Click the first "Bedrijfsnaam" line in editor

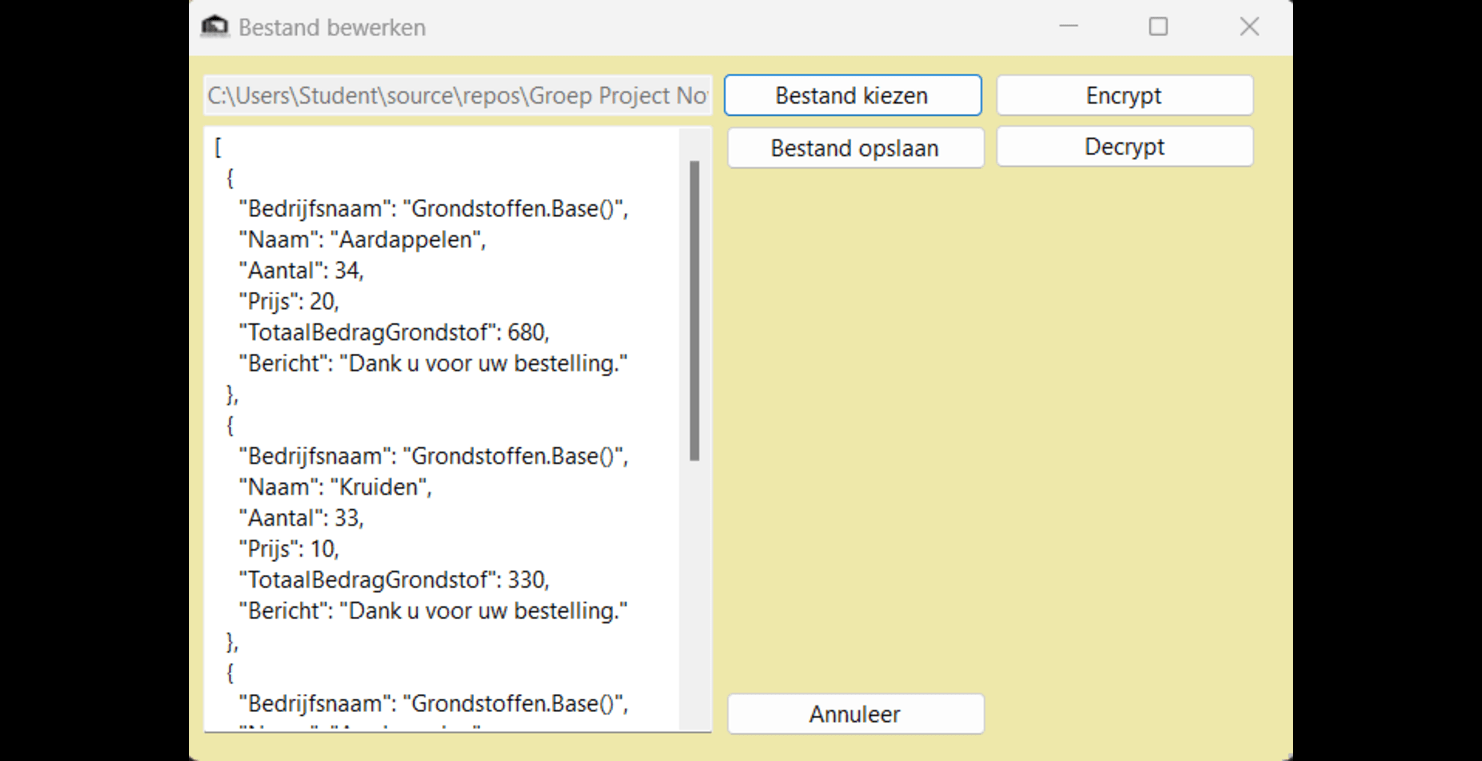[x=433, y=209]
